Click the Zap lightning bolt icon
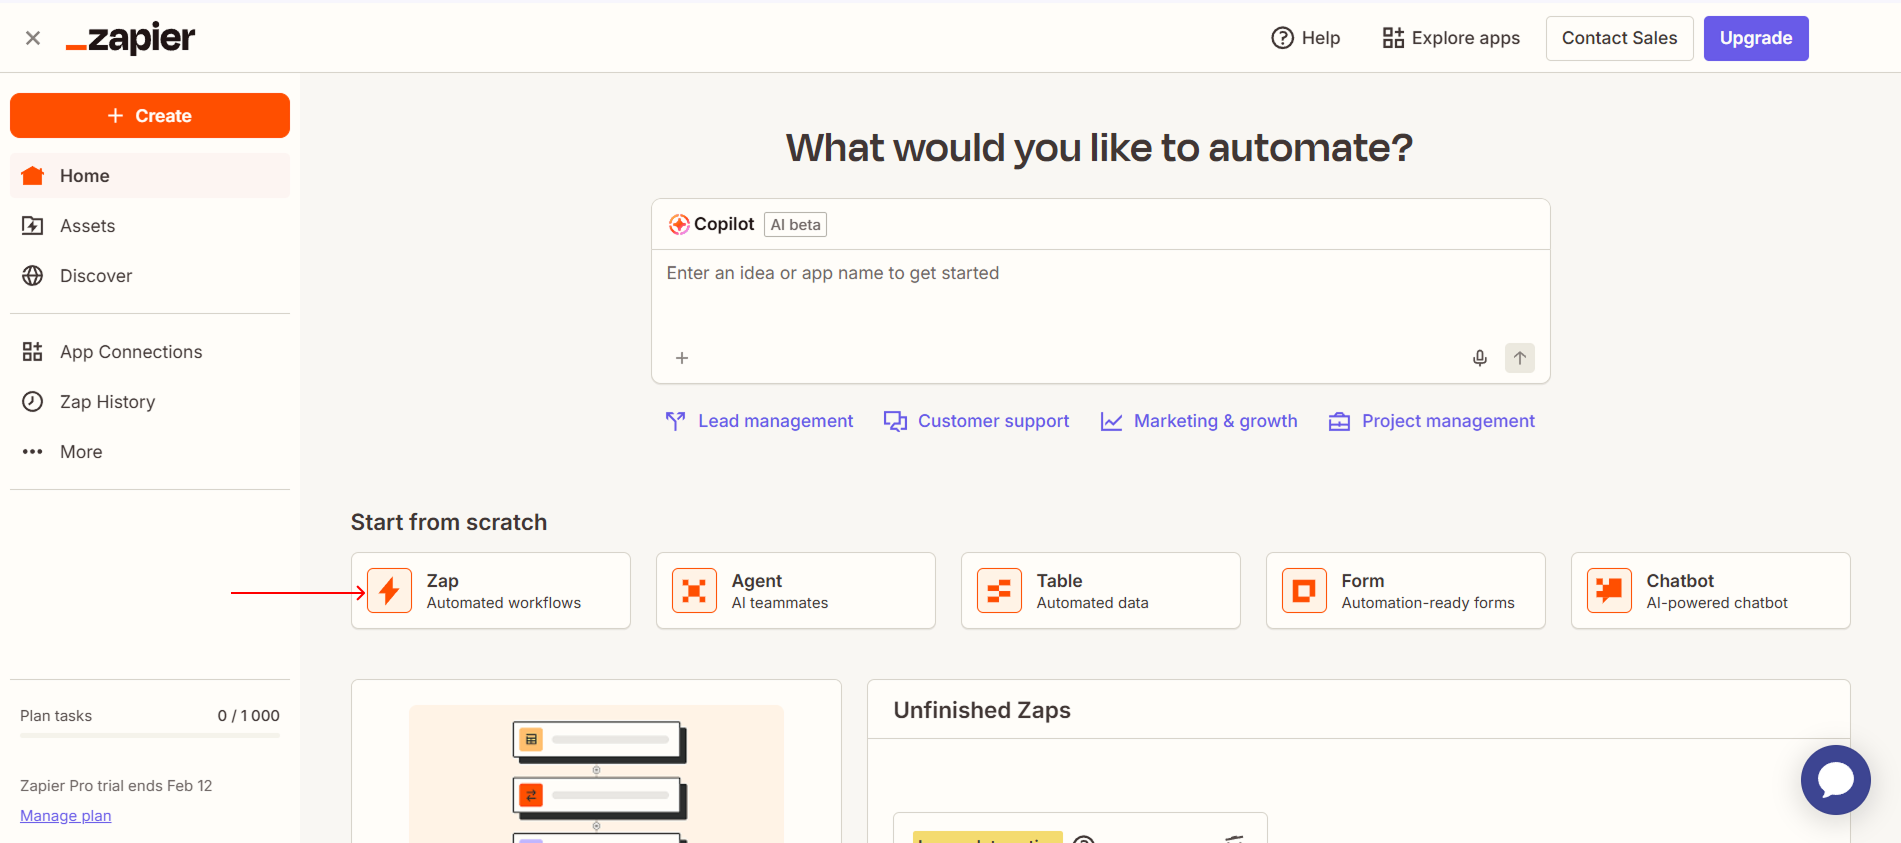1901x843 pixels. click(390, 591)
